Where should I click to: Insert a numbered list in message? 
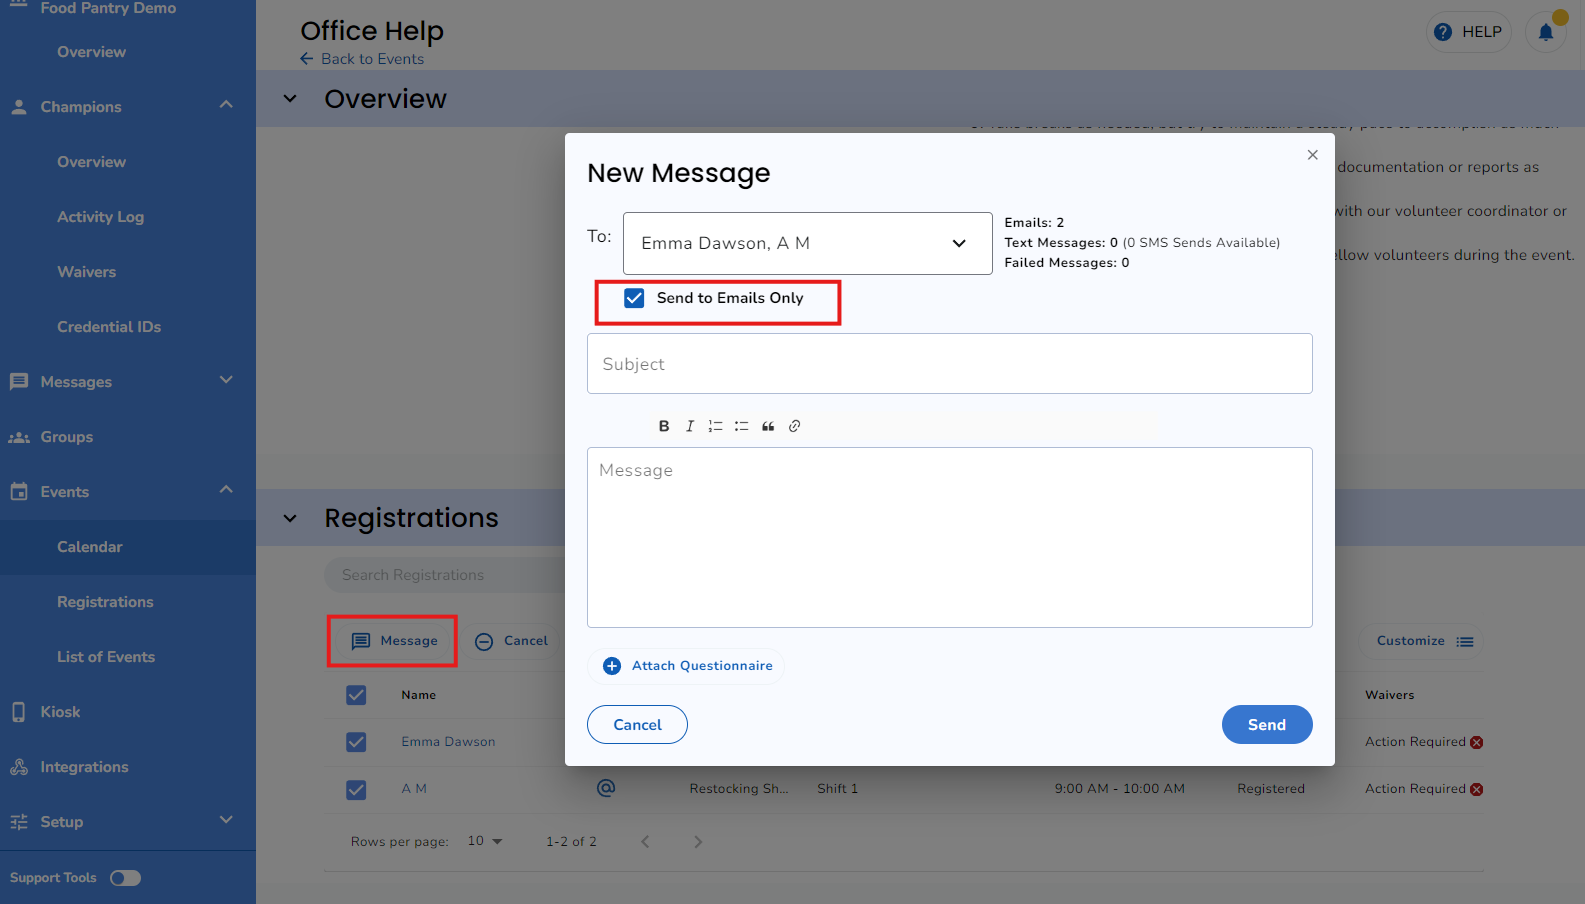click(715, 426)
